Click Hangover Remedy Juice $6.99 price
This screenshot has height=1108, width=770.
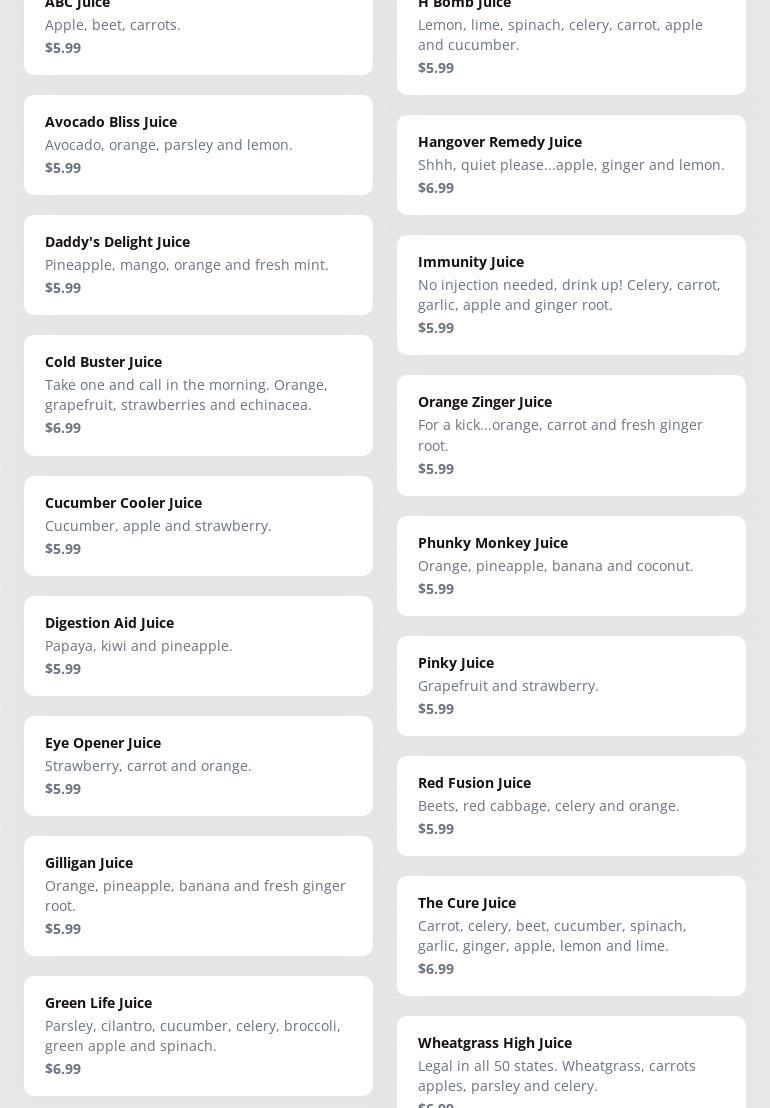point(436,188)
